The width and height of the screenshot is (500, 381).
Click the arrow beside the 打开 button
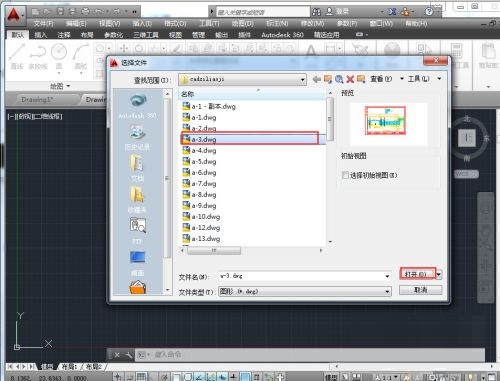point(439,274)
